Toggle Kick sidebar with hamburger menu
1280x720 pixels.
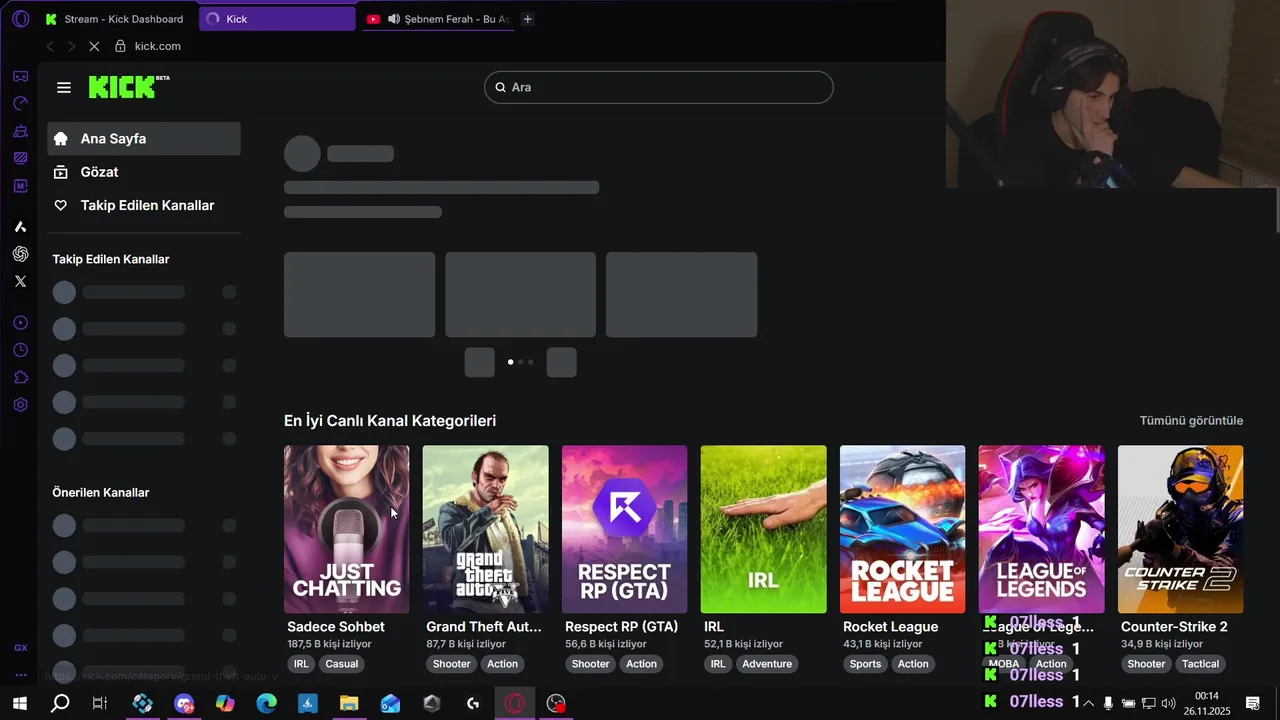tap(64, 87)
